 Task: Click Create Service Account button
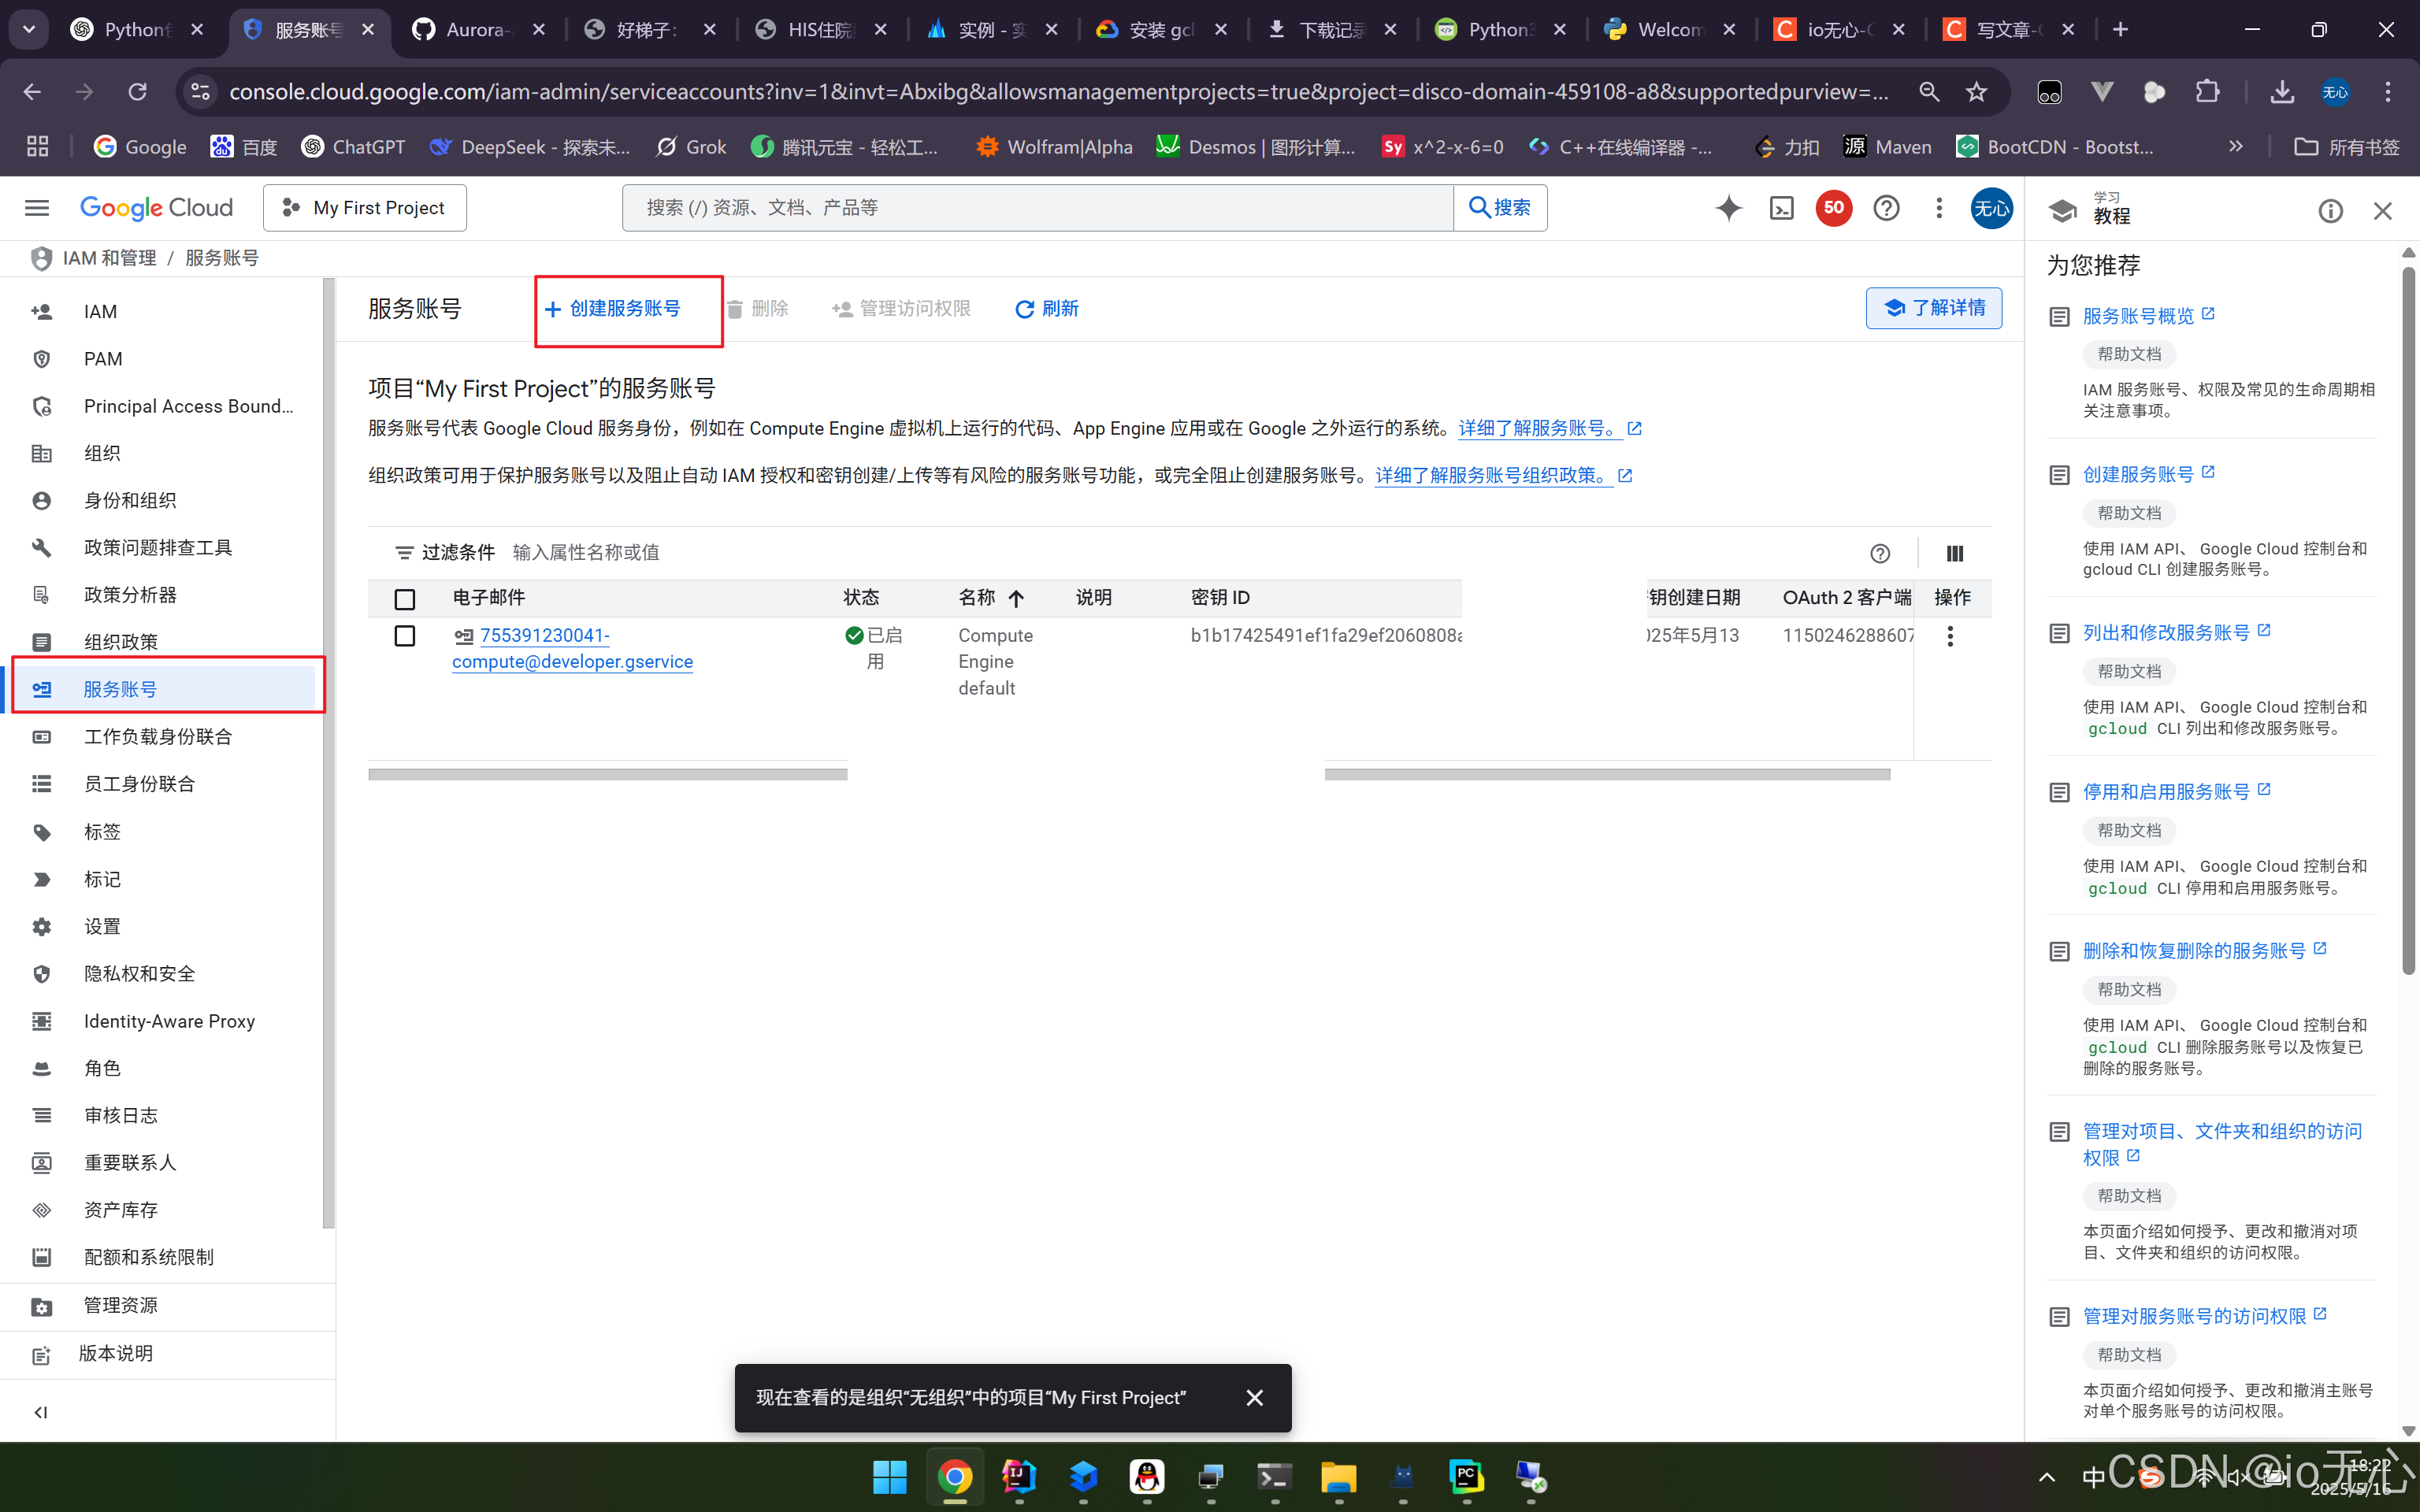click(614, 309)
